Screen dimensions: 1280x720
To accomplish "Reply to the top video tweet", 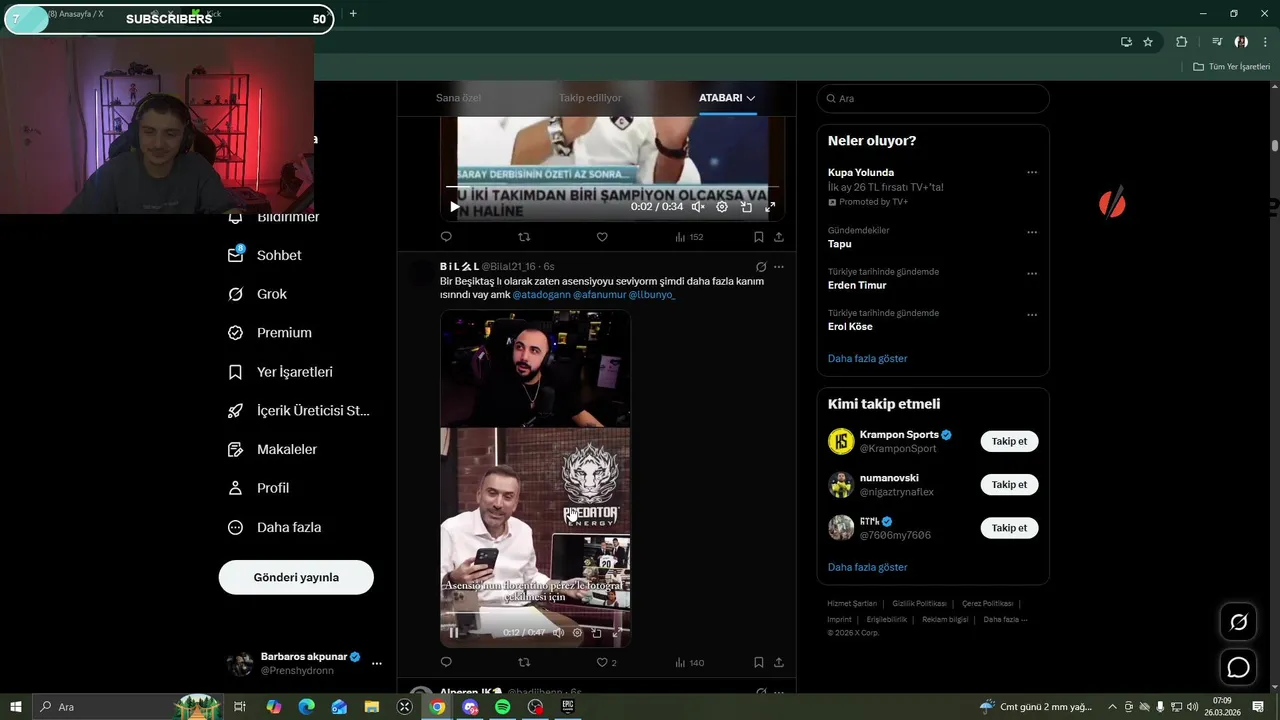I will (x=446, y=237).
